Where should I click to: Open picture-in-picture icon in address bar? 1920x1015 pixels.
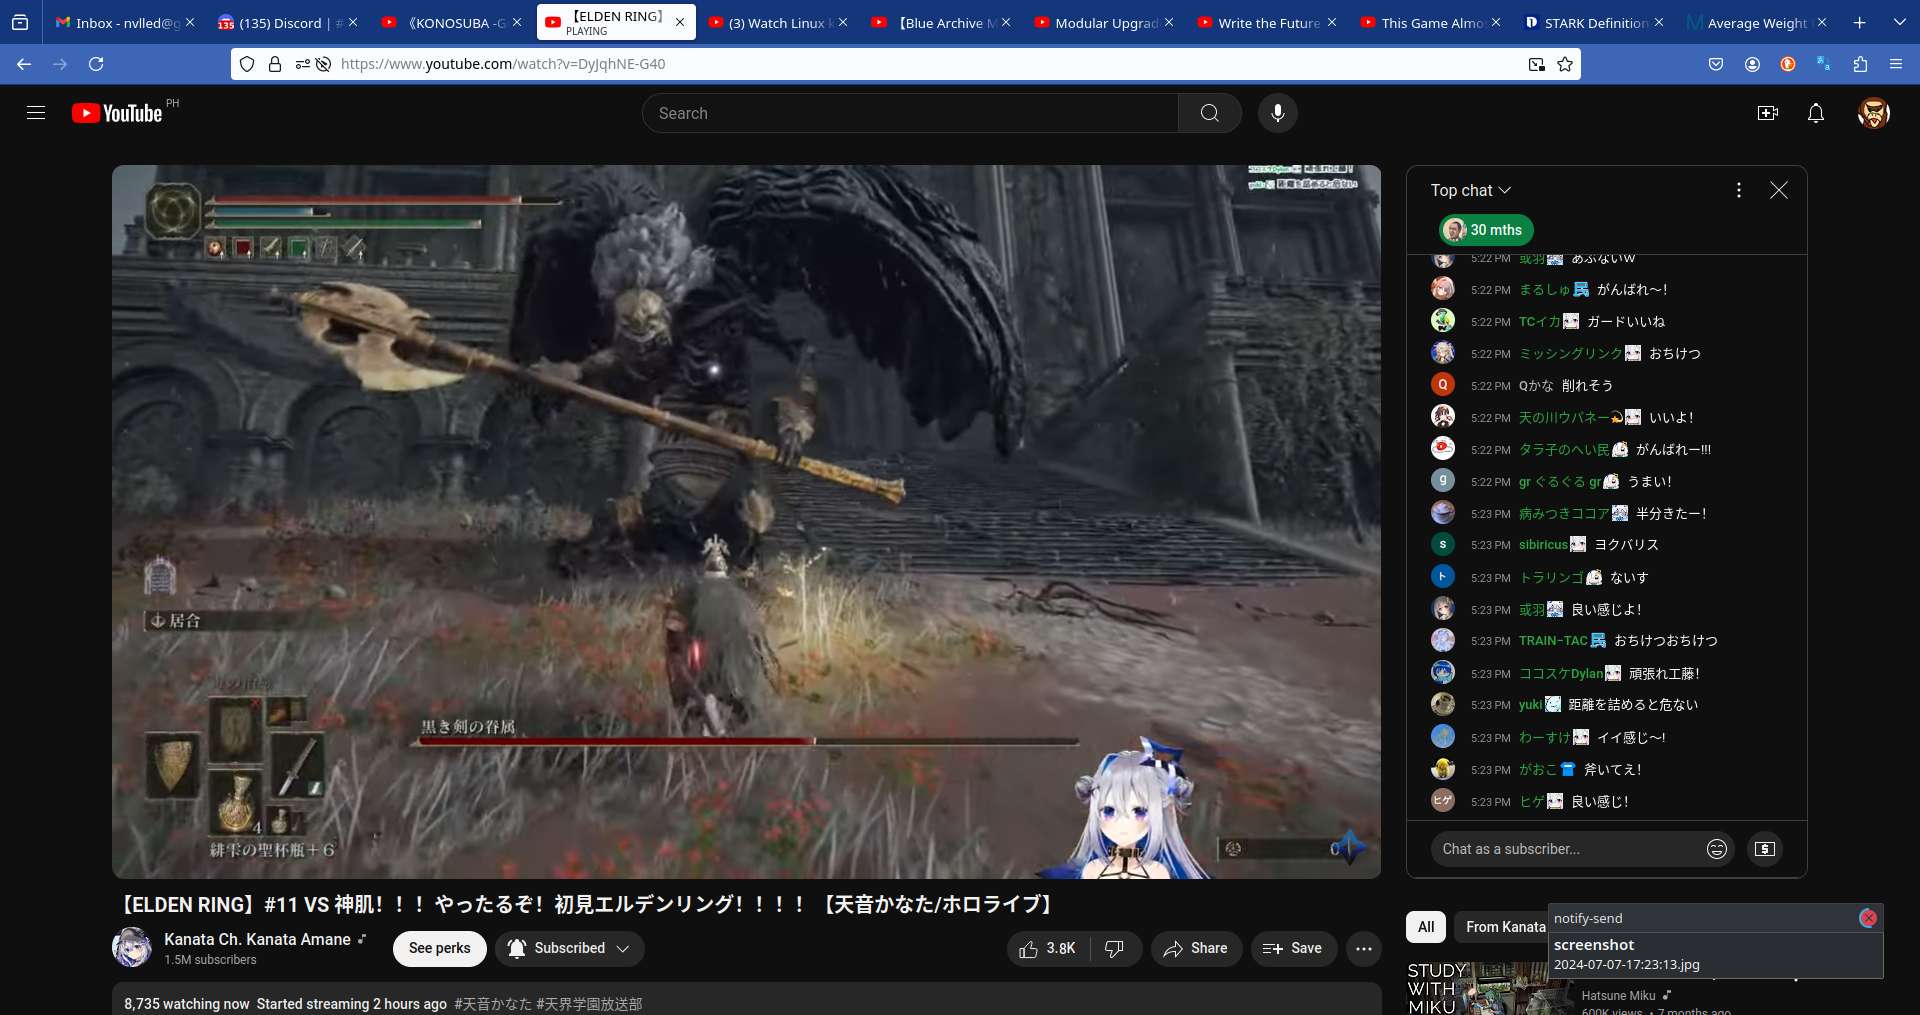pyautogui.click(x=1536, y=64)
